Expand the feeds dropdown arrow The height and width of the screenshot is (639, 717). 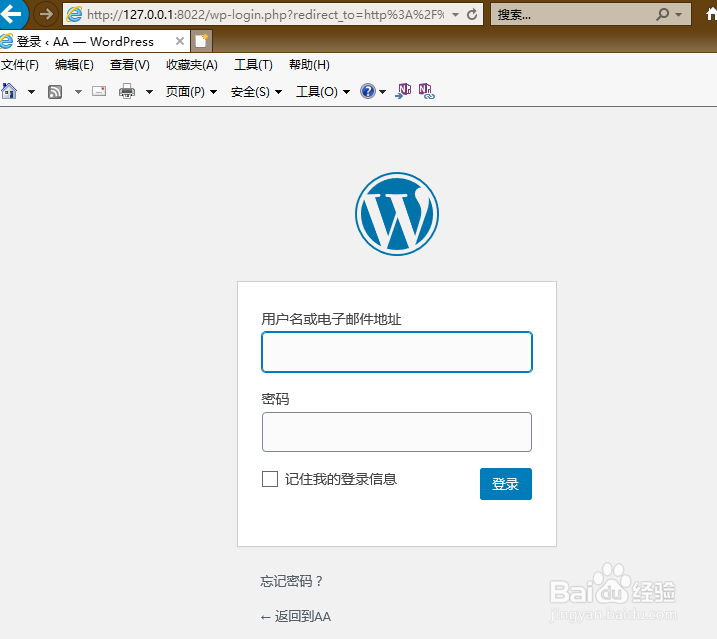tap(78, 92)
